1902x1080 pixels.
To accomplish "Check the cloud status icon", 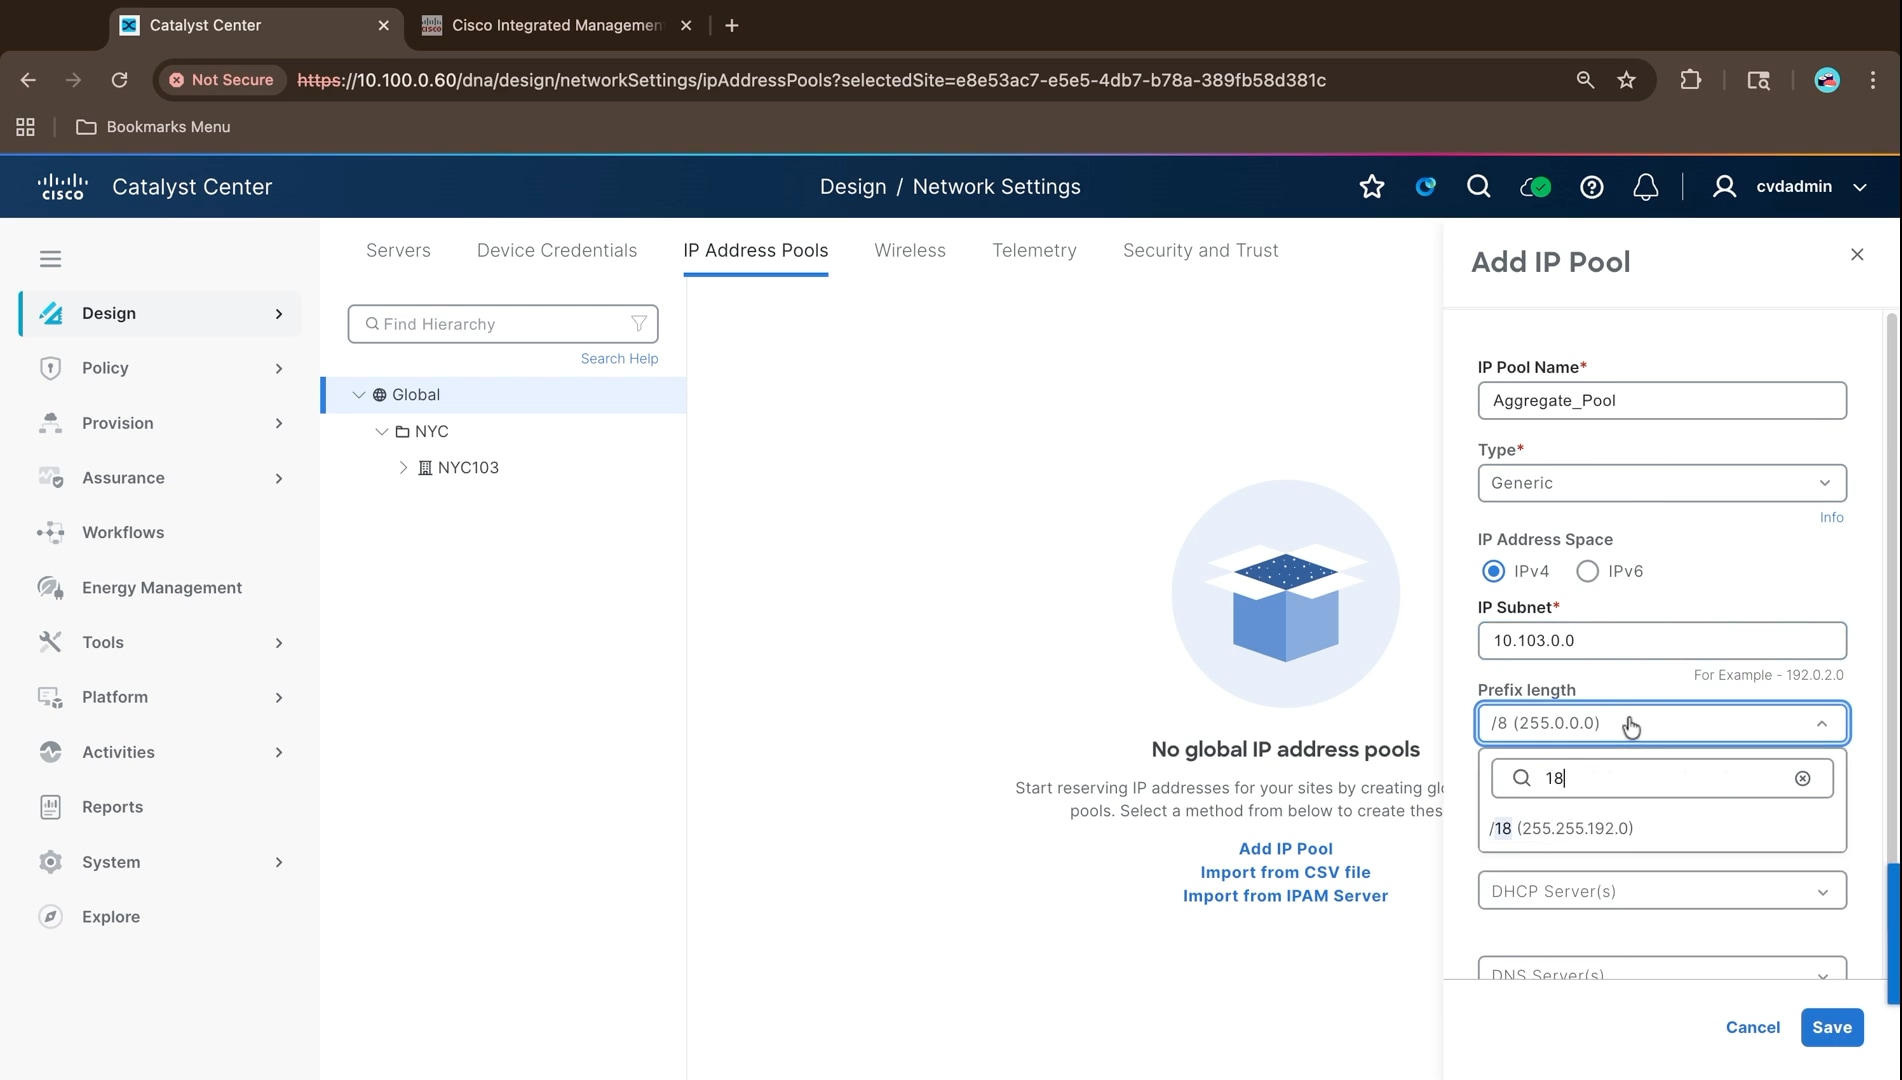I will click(x=1535, y=187).
